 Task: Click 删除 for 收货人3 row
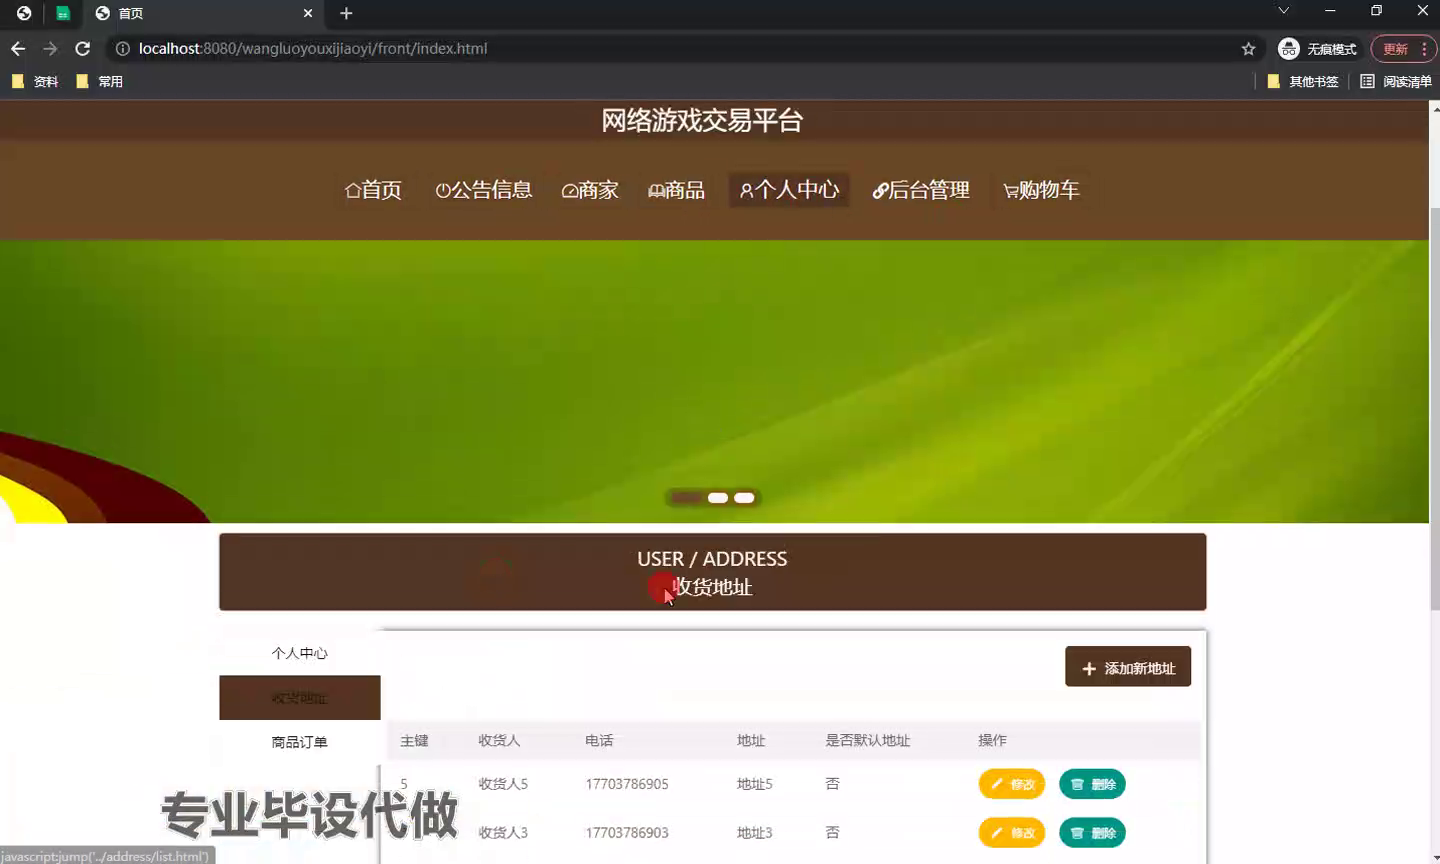click(1093, 832)
